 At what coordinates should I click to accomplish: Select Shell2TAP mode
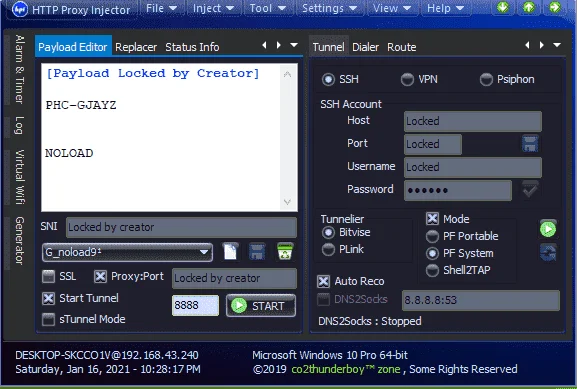click(x=432, y=270)
